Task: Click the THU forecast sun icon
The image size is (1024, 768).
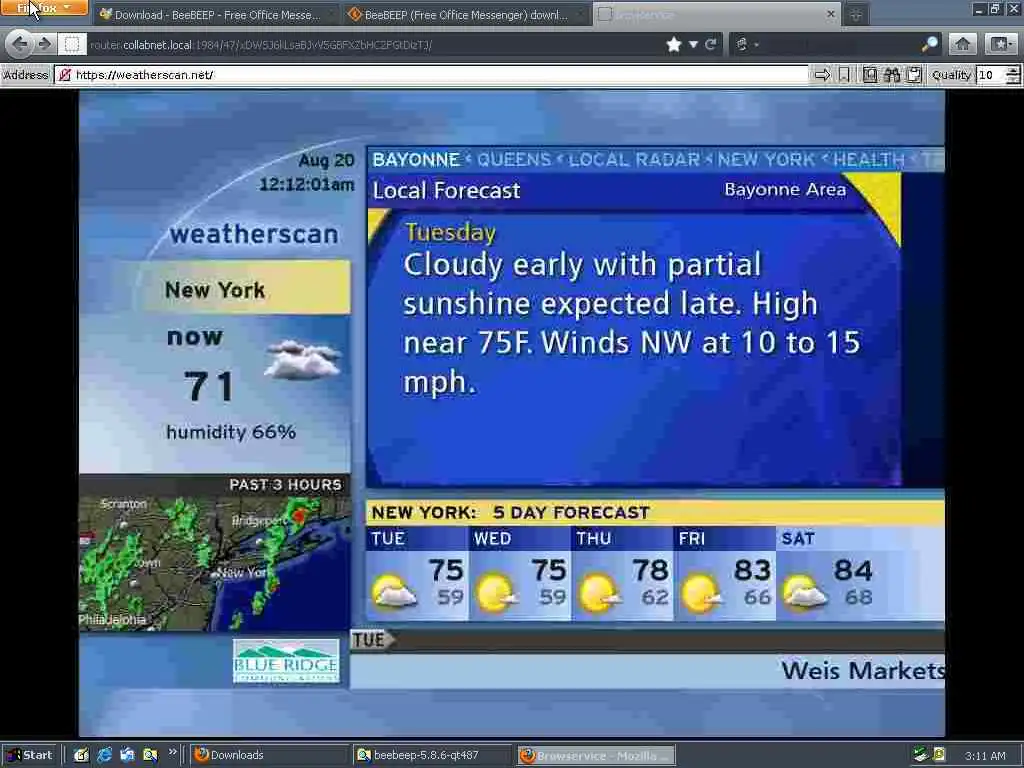Action: (x=600, y=592)
